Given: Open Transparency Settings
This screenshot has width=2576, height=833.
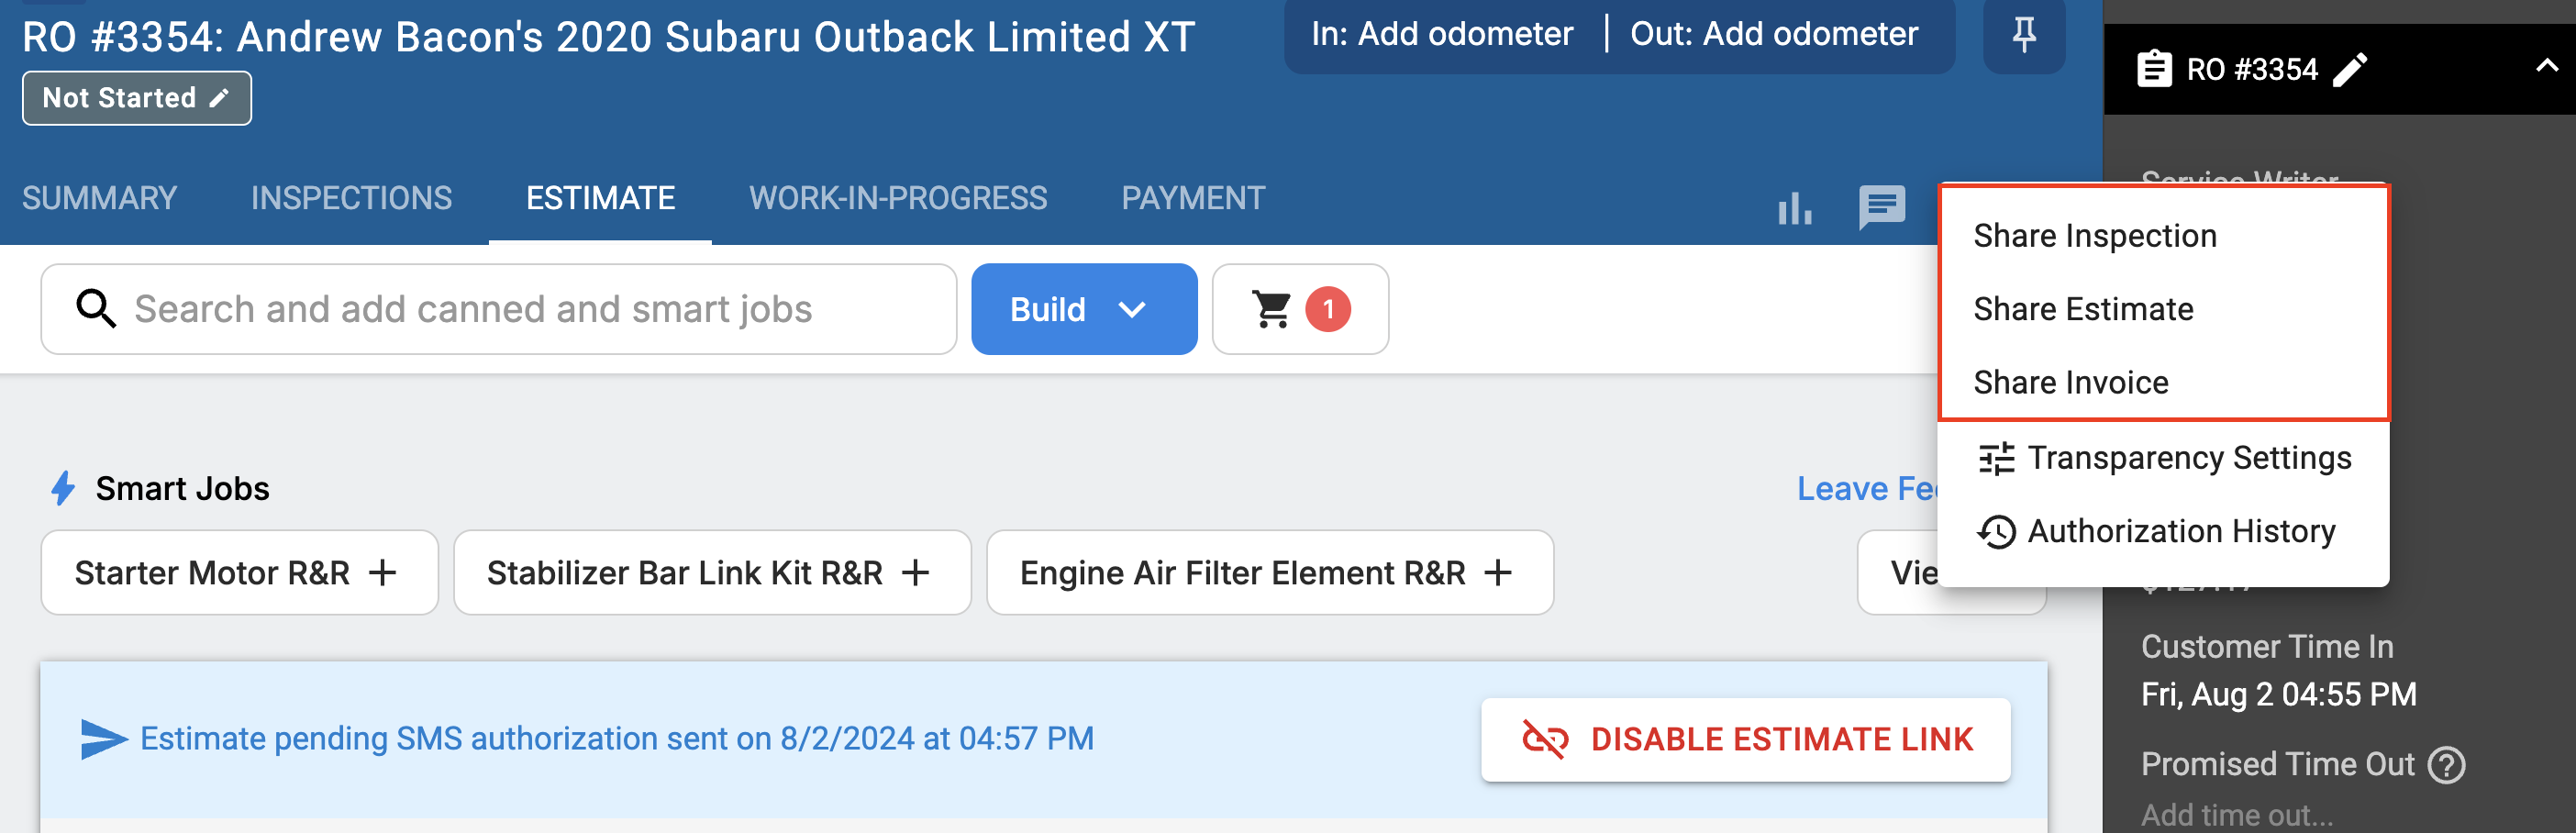Looking at the screenshot, I should point(2163,458).
